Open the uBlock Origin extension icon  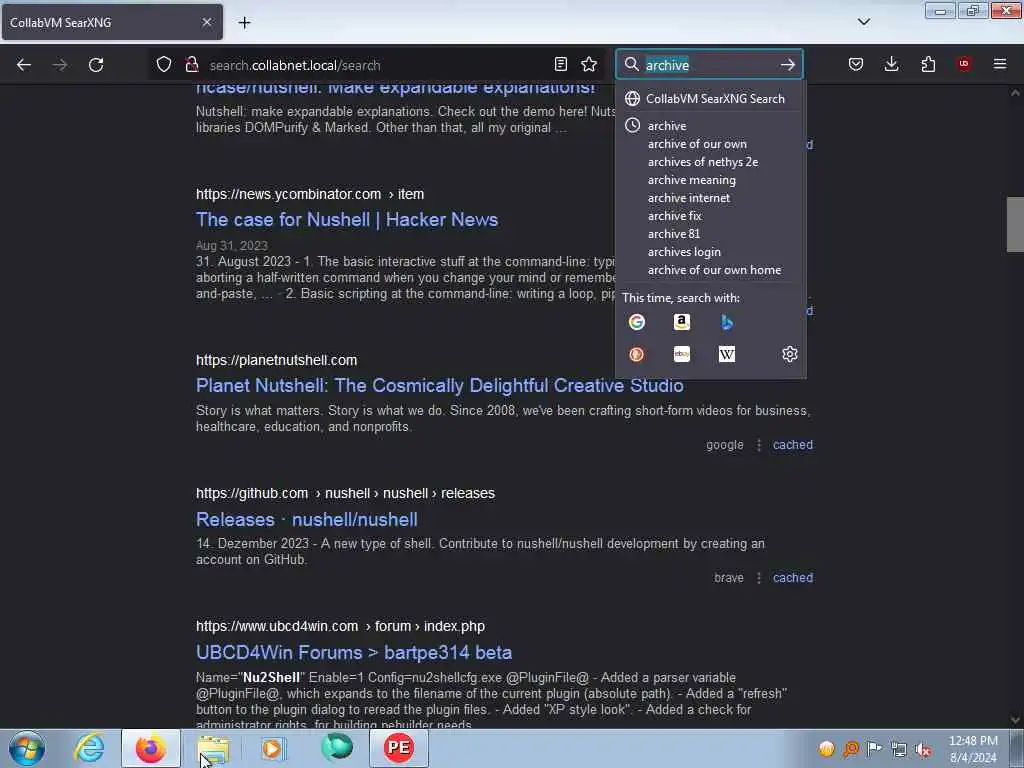(964, 65)
